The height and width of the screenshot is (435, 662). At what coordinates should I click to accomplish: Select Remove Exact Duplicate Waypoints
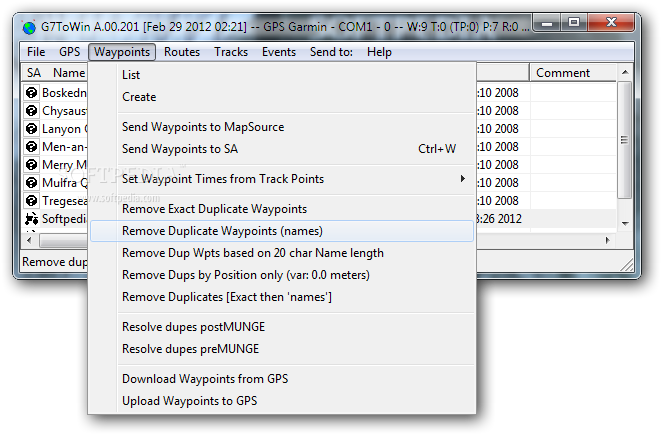pos(282,209)
